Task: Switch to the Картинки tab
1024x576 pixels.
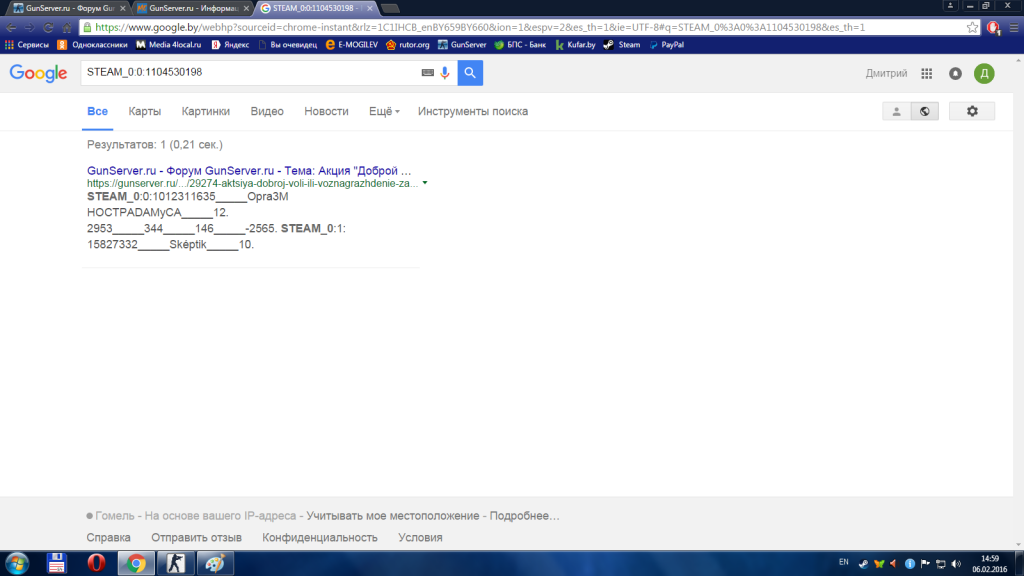Action: [x=205, y=111]
